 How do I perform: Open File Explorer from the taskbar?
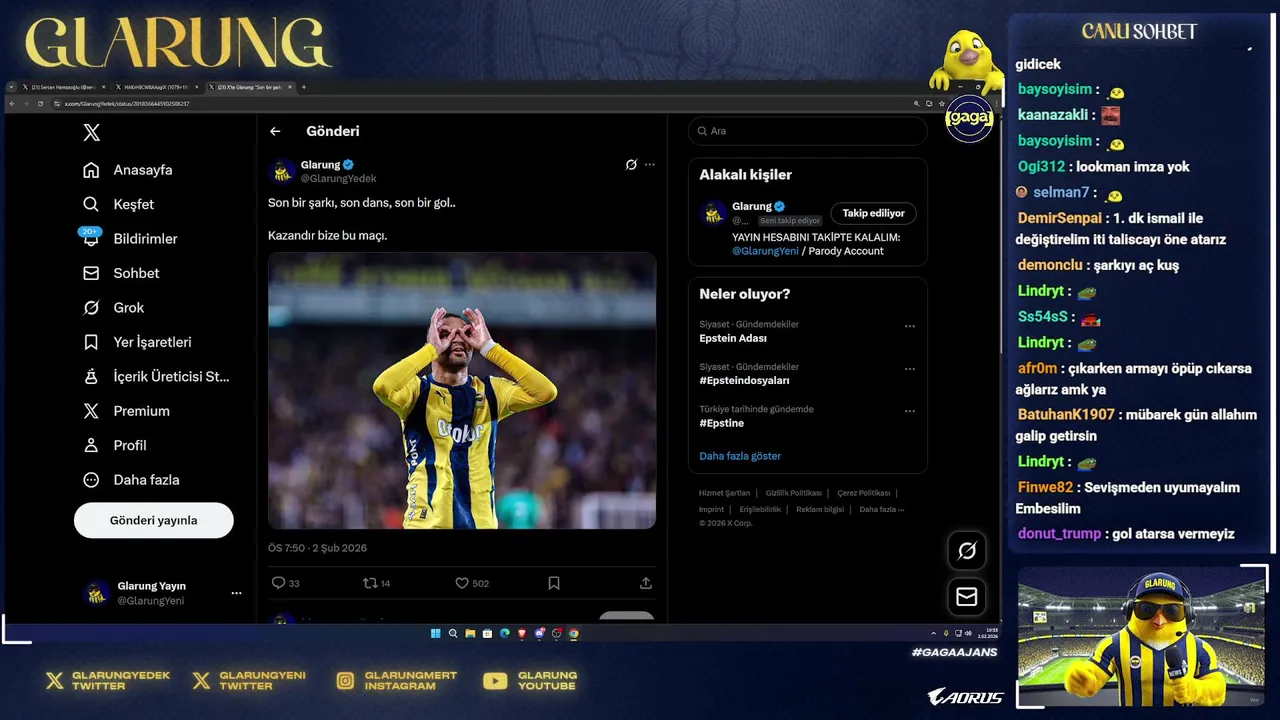click(470, 633)
